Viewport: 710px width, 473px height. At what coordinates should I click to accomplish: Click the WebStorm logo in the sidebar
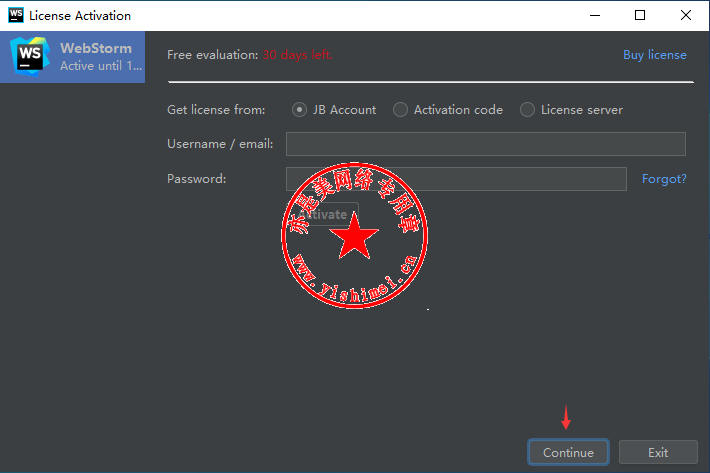pos(29,56)
